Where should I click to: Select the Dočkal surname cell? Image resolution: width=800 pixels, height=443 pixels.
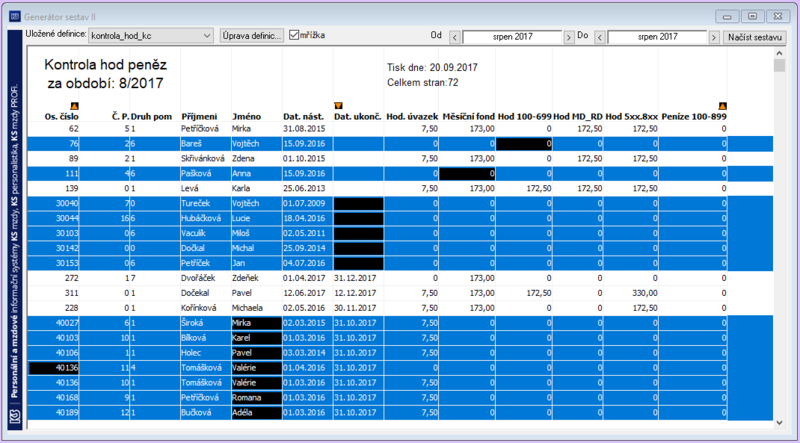click(x=205, y=248)
